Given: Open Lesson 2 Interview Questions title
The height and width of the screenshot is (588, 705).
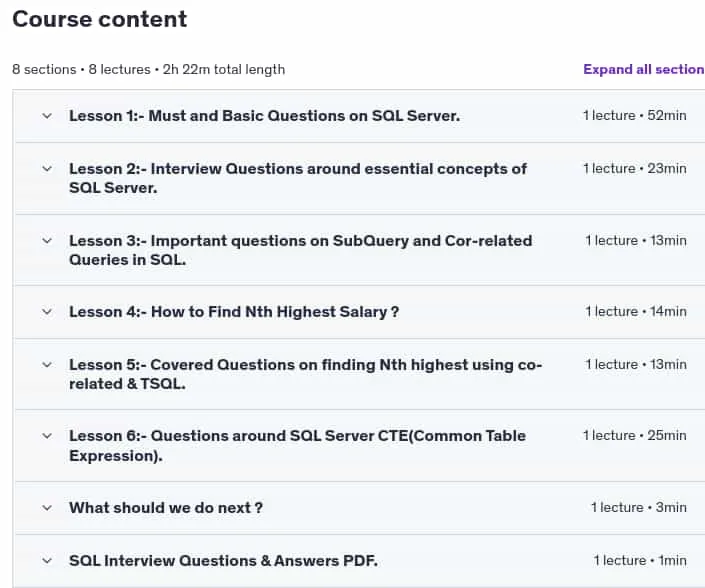Looking at the screenshot, I should 298,178.
